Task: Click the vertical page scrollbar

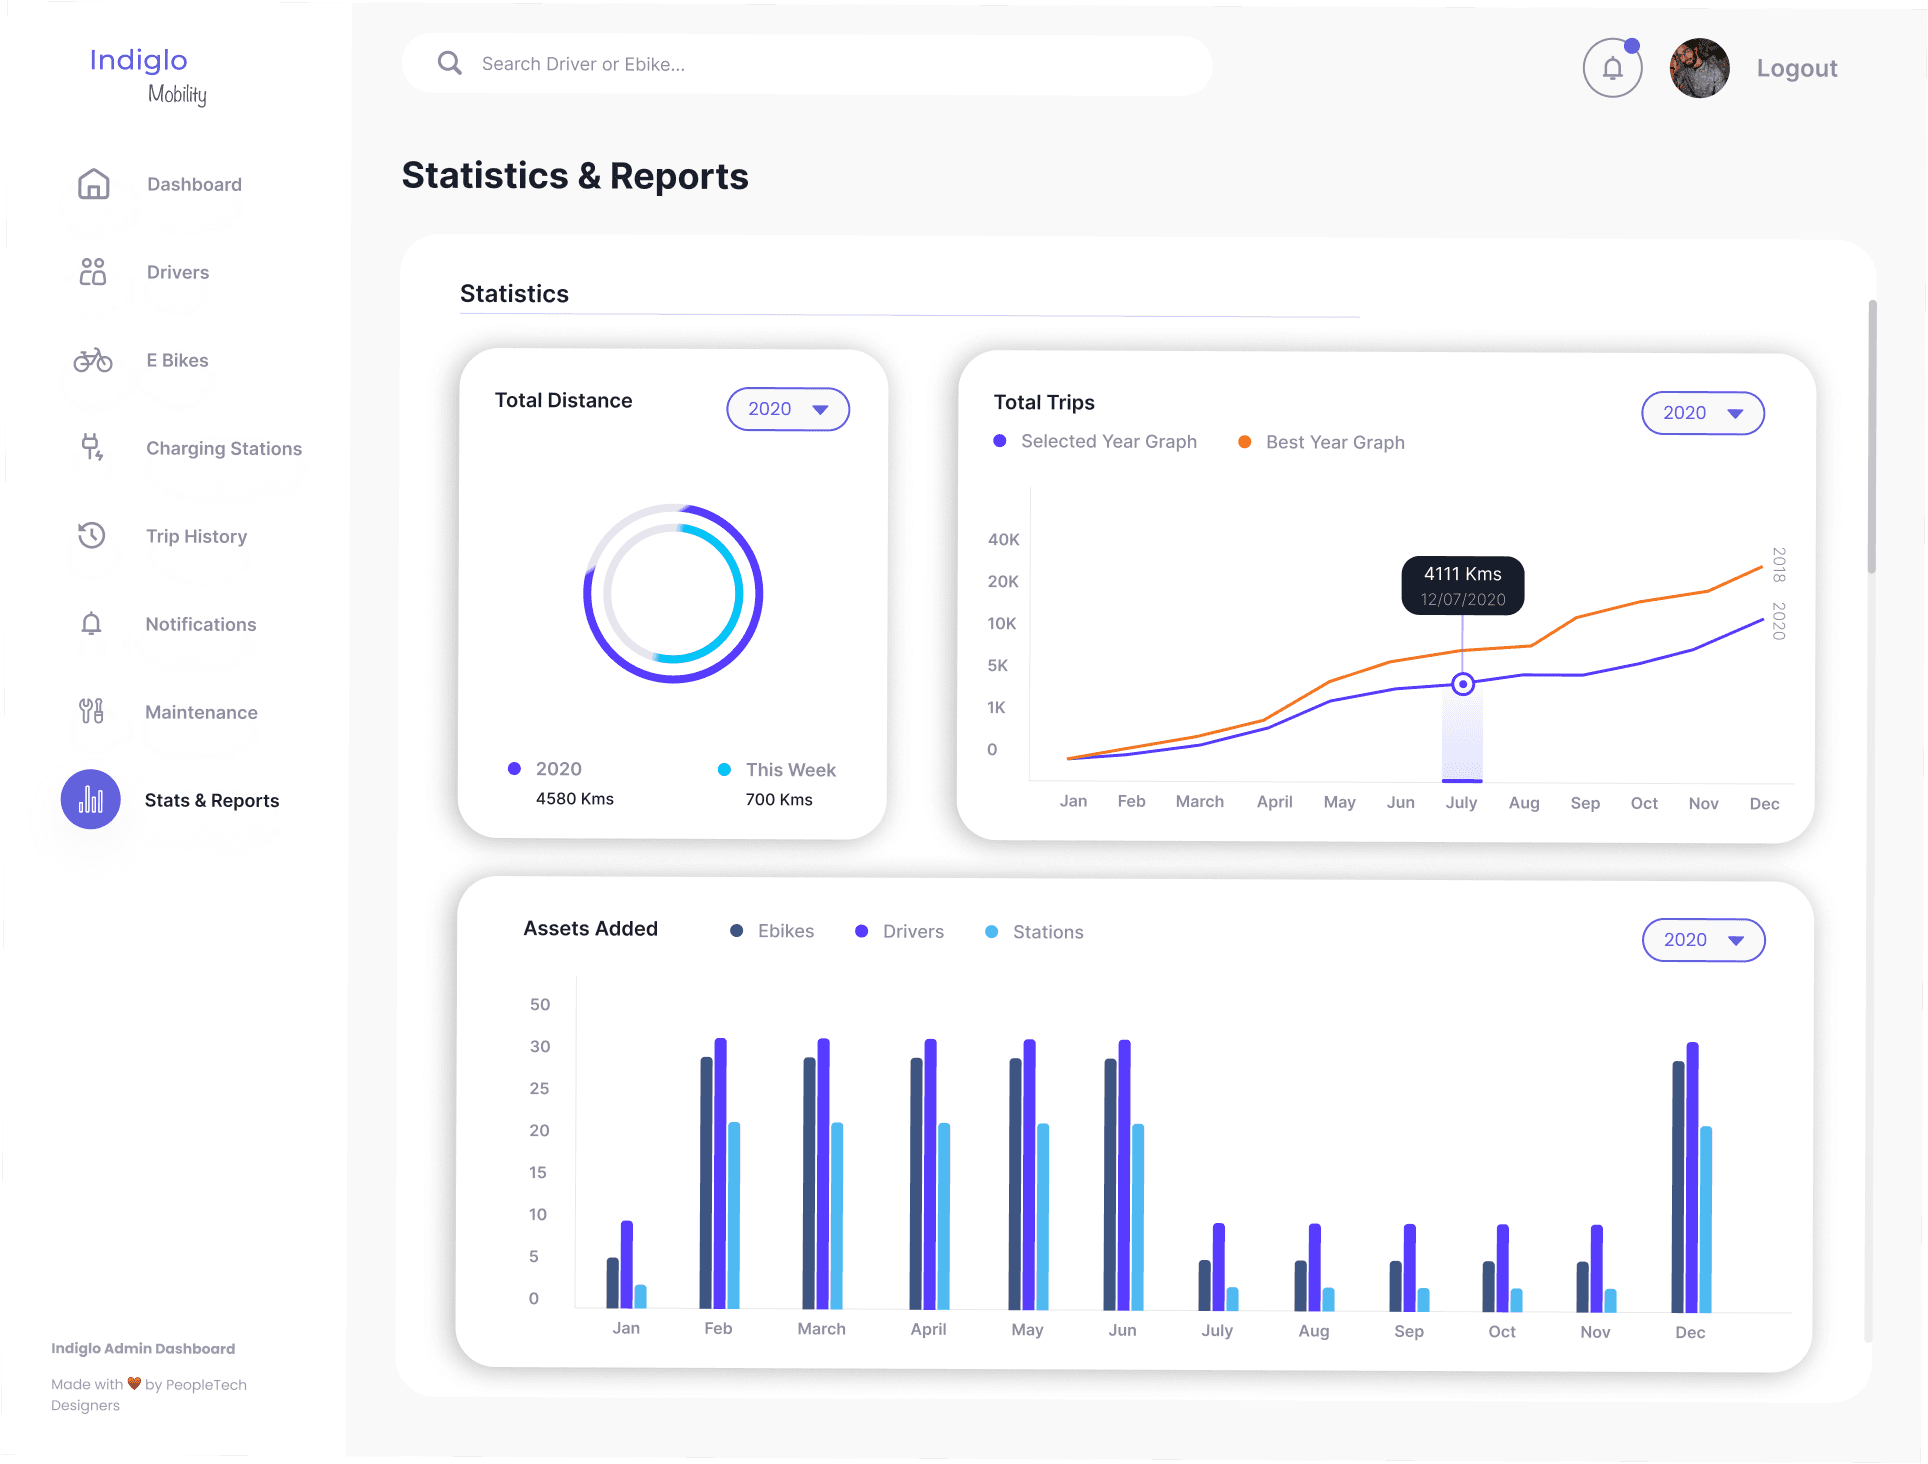Action: (1872, 436)
